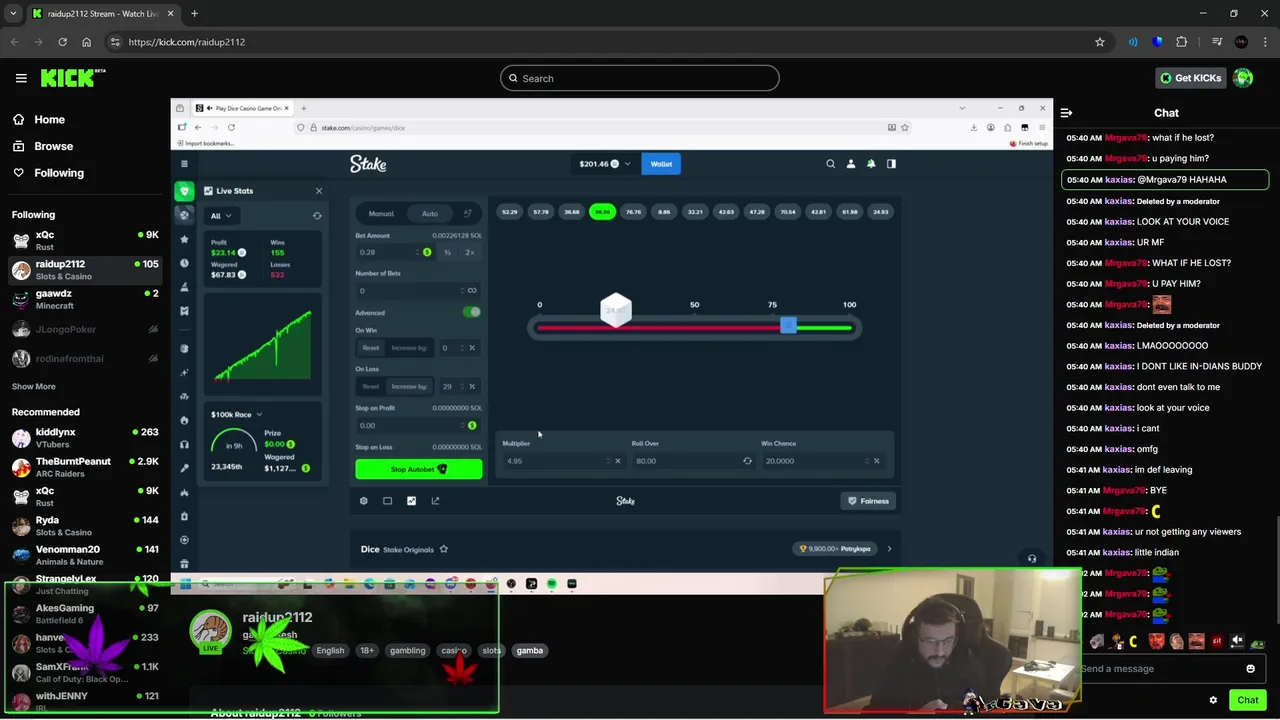The height and width of the screenshot is (720, 1280).
Task: Open the Kick hamburger menu
Action: [x=21, y=78]
